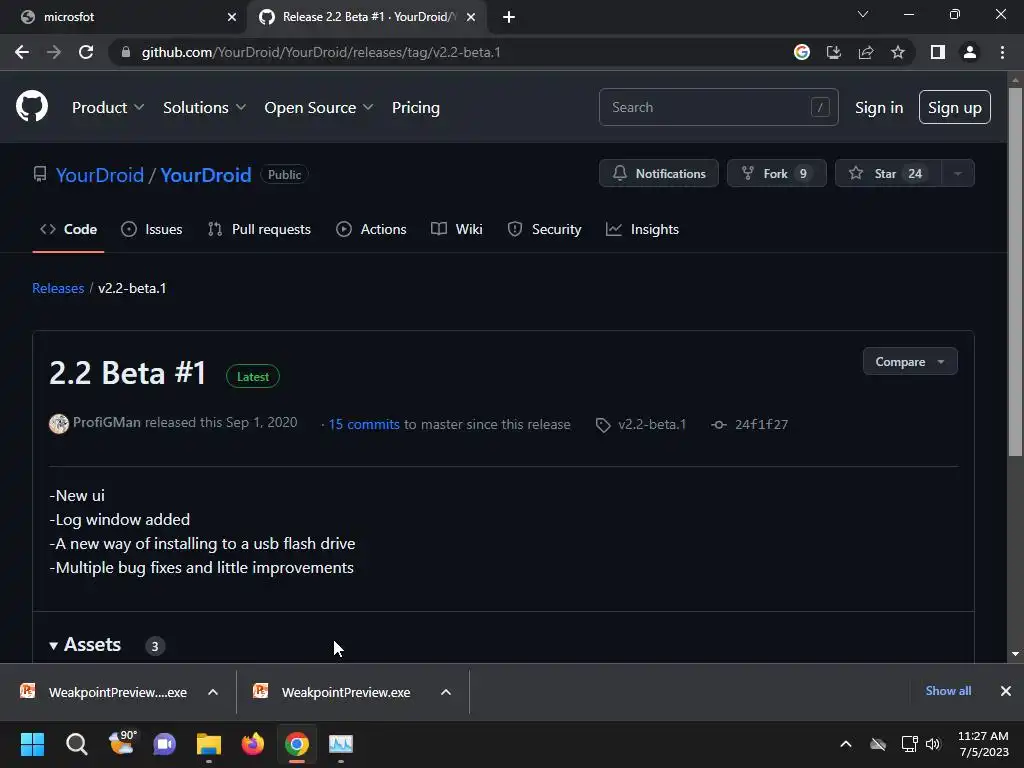Open File Explorer from taskbar
Viewport: 1024px width, 768px height.
point(209,744)
